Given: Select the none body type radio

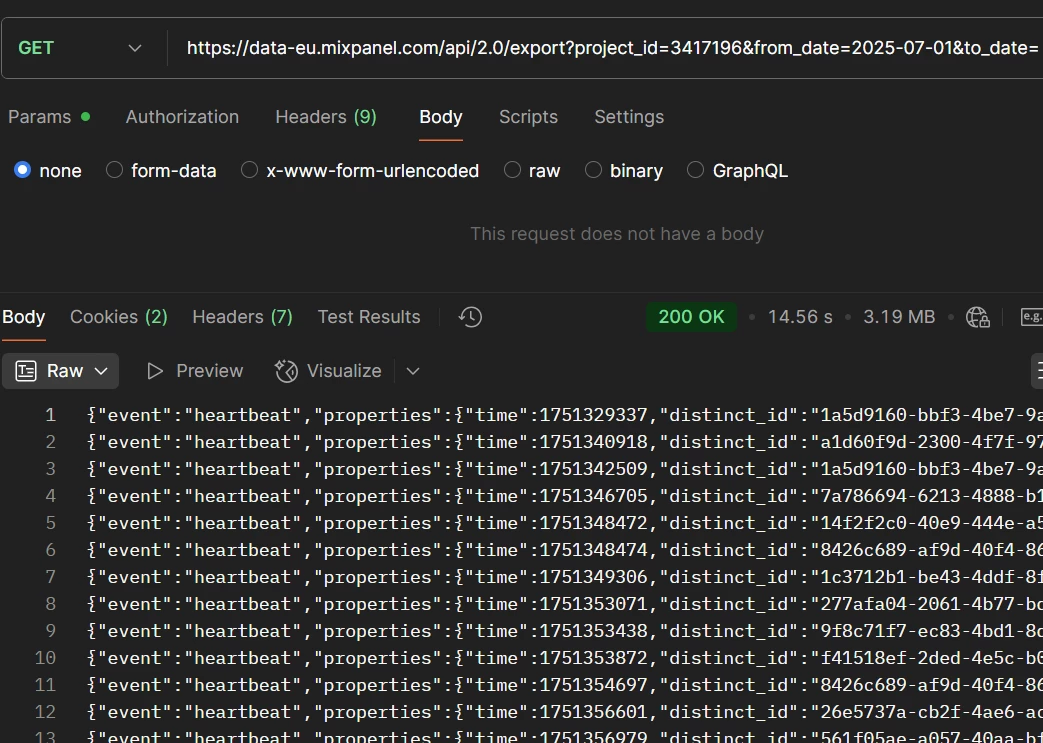Looking at the screenshot, I should point(23,170).
